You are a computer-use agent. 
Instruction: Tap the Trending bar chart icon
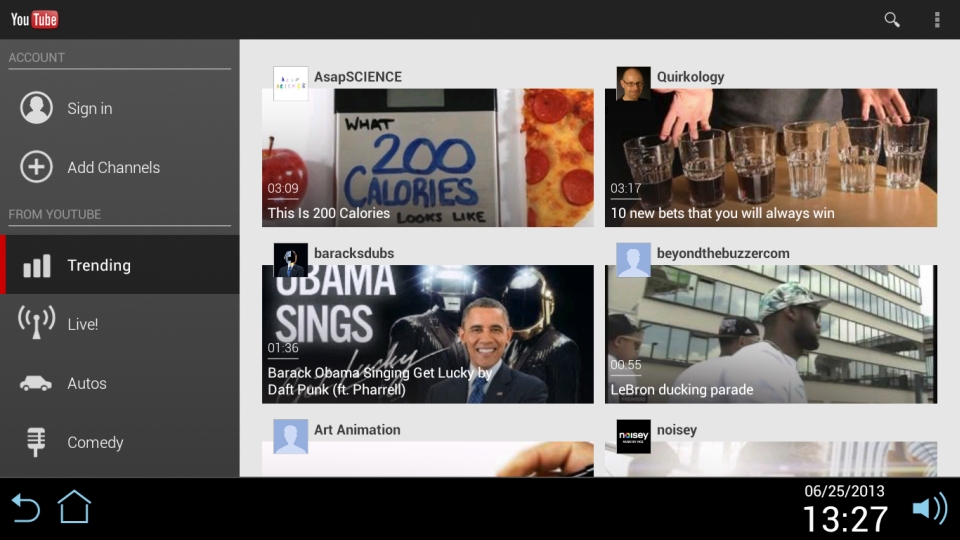[x=37, y=266]
